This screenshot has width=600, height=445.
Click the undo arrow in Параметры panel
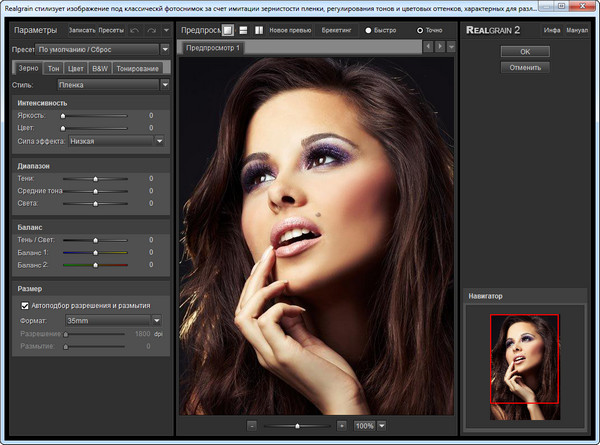(x=135, y=31)
